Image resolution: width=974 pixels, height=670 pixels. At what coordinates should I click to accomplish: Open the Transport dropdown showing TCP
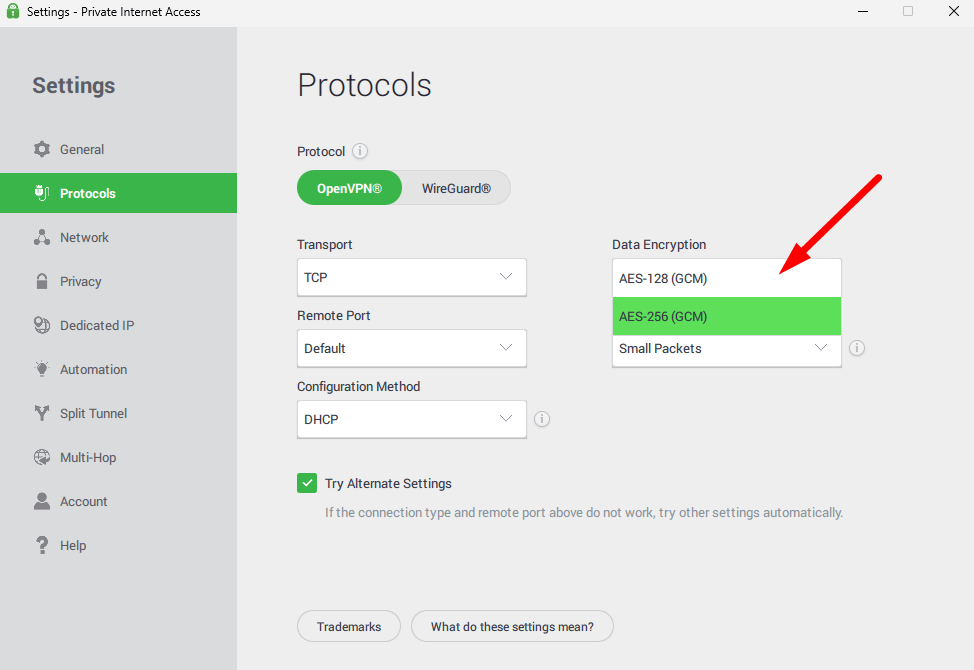411,277
